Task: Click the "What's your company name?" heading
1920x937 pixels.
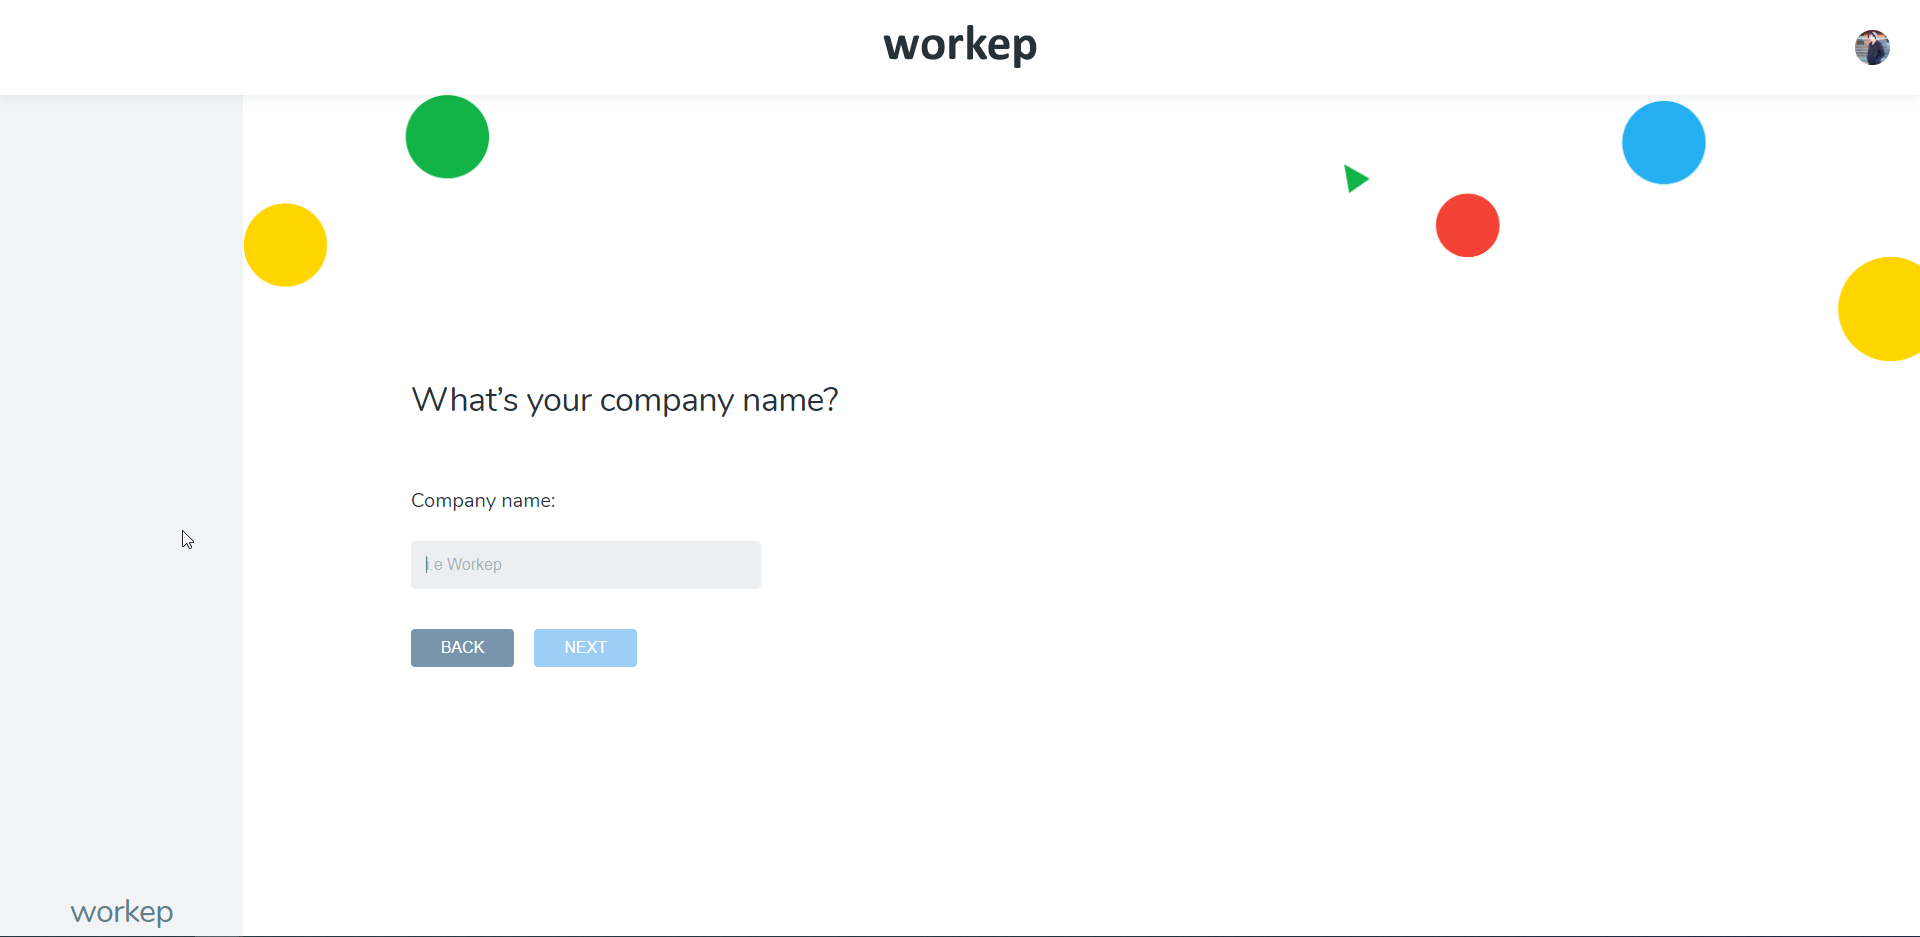Action: (624, 400)
